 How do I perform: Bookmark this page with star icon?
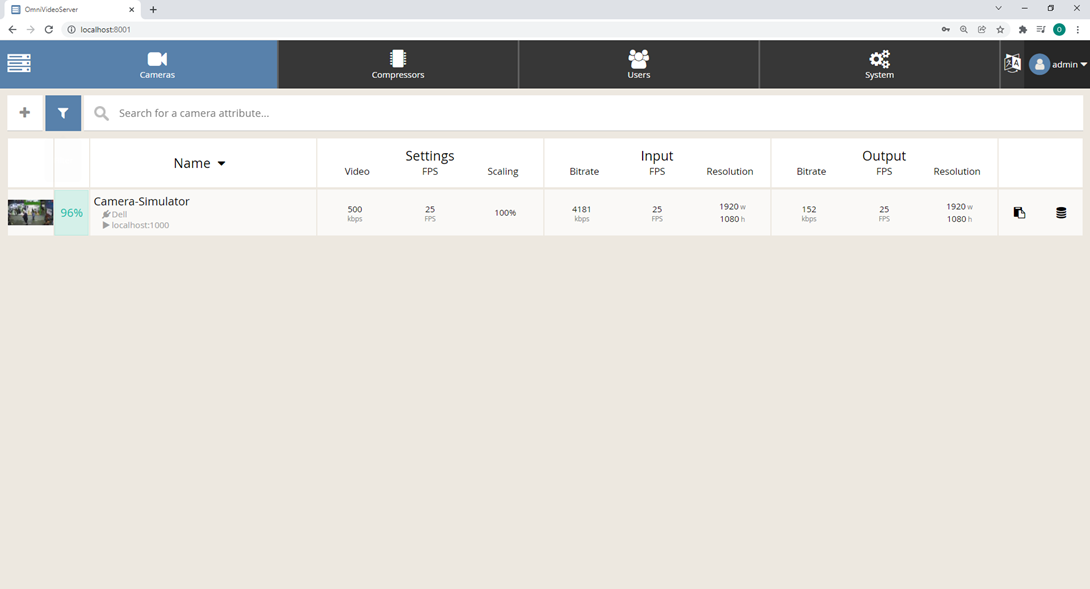[1000, 29]
